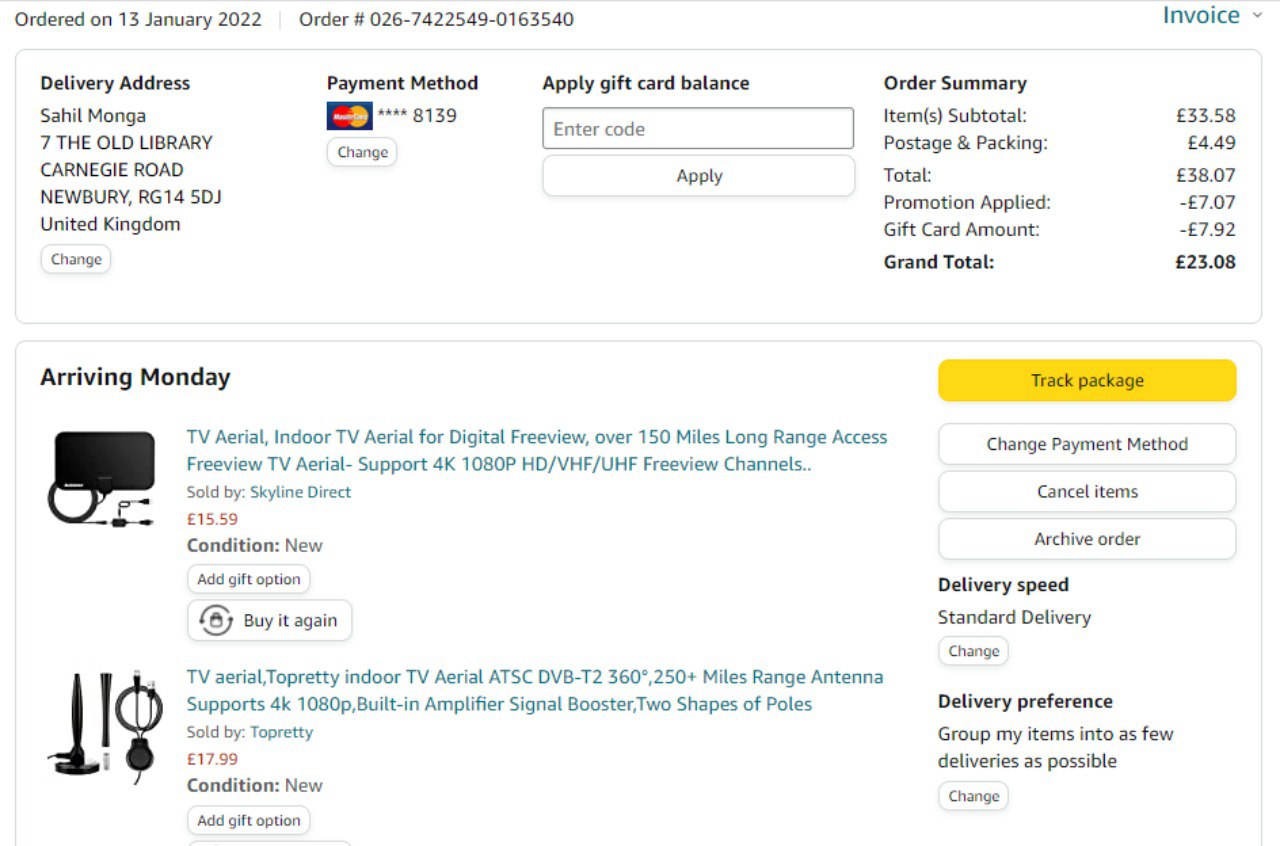Open the Skyline Direct seller link
The height and width of the screenshot is (846, 1280).
click(x=300, y=492)
